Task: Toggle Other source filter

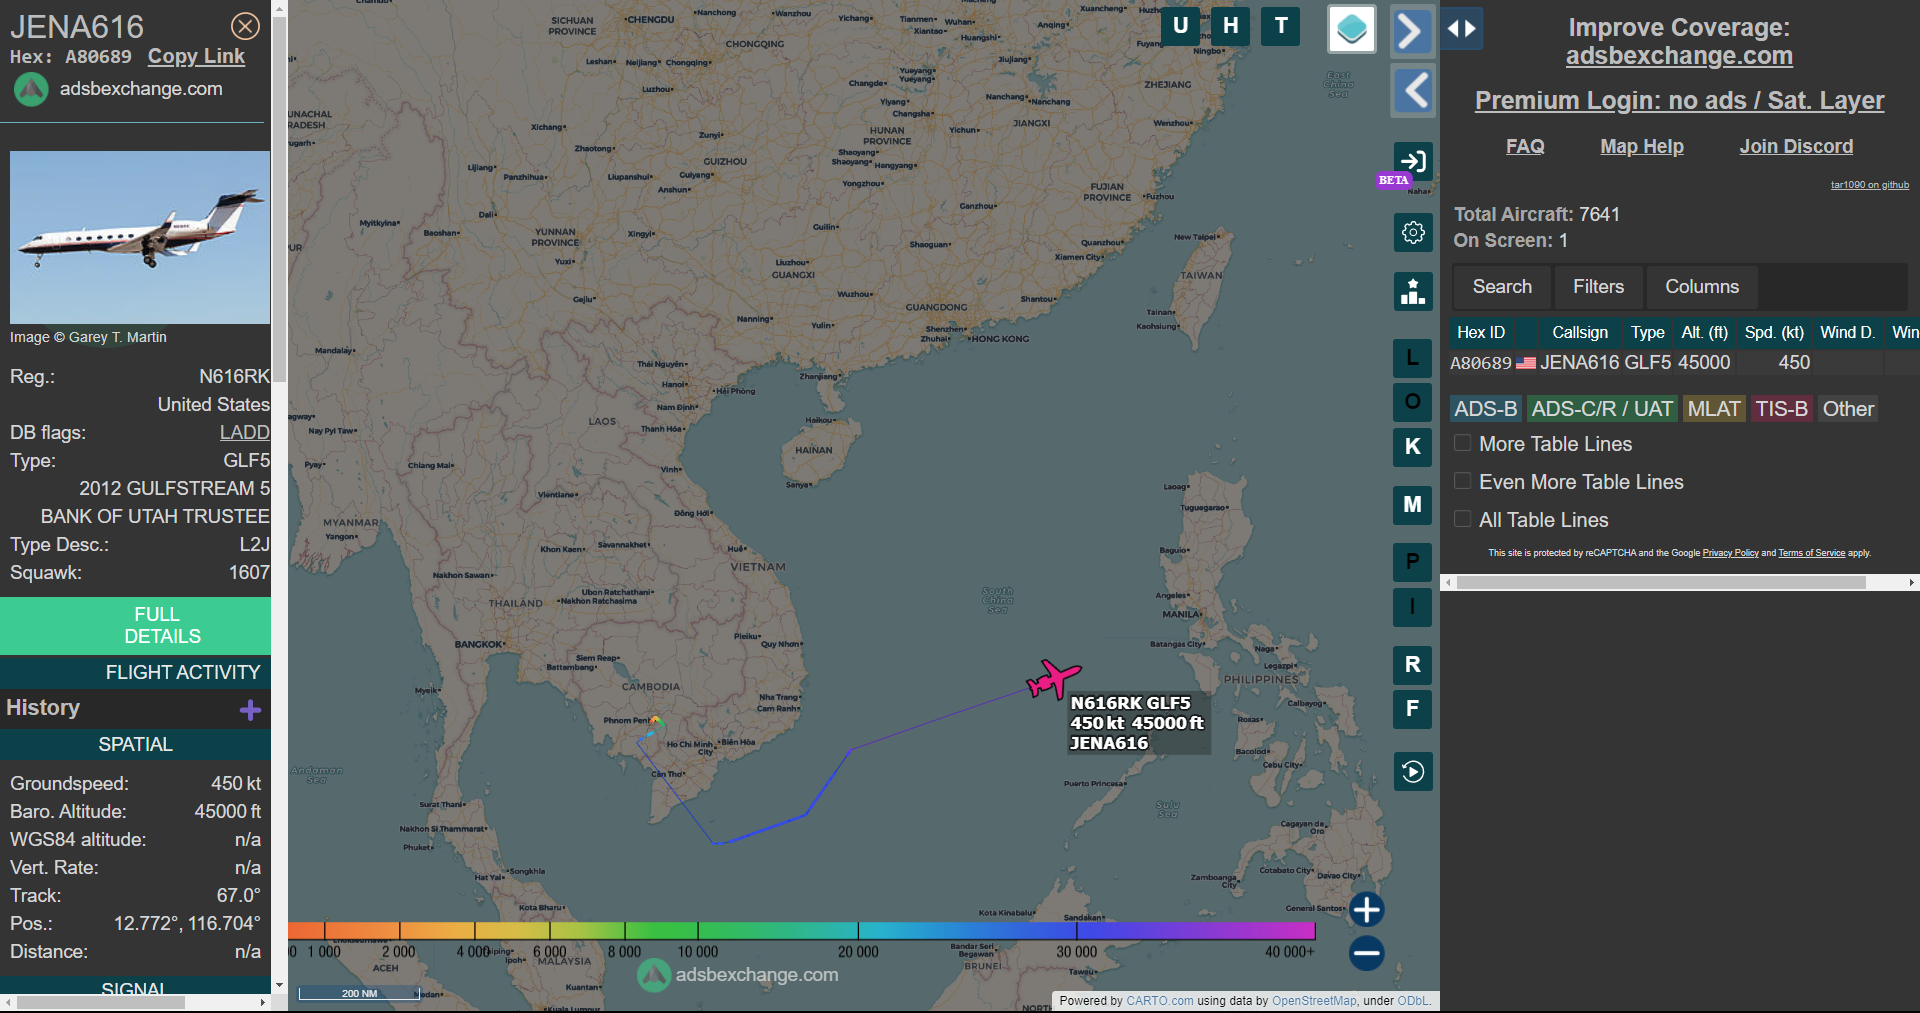Action: (1847, 409)
